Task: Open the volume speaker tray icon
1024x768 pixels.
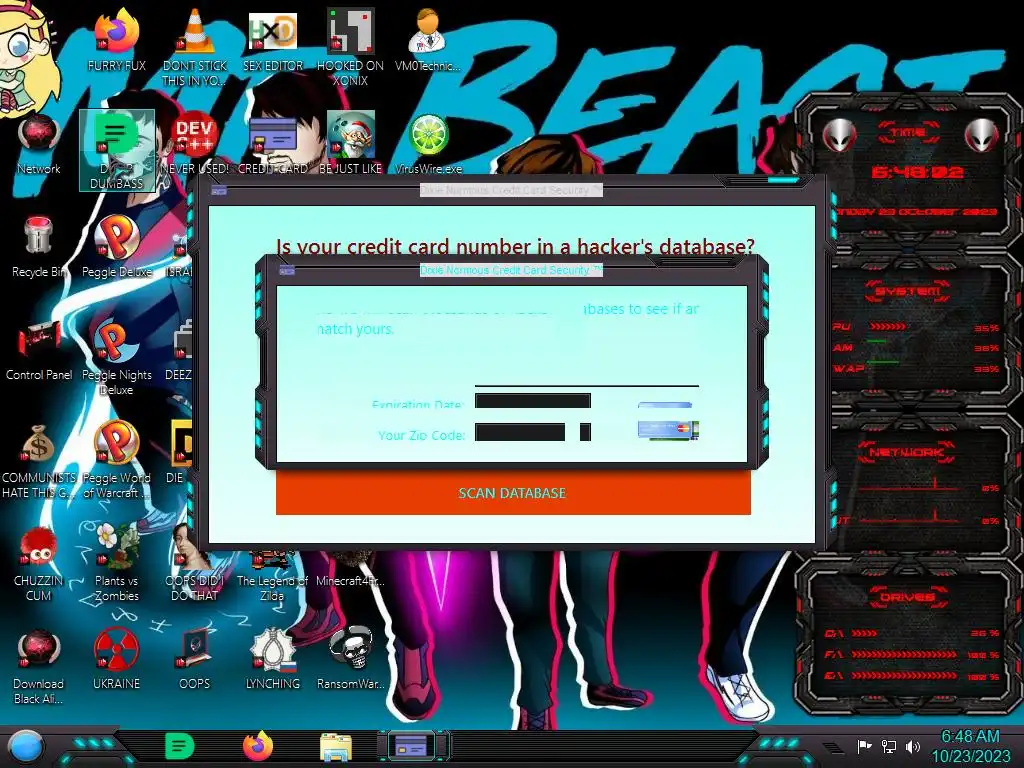Action: click(x=913, y=746)
